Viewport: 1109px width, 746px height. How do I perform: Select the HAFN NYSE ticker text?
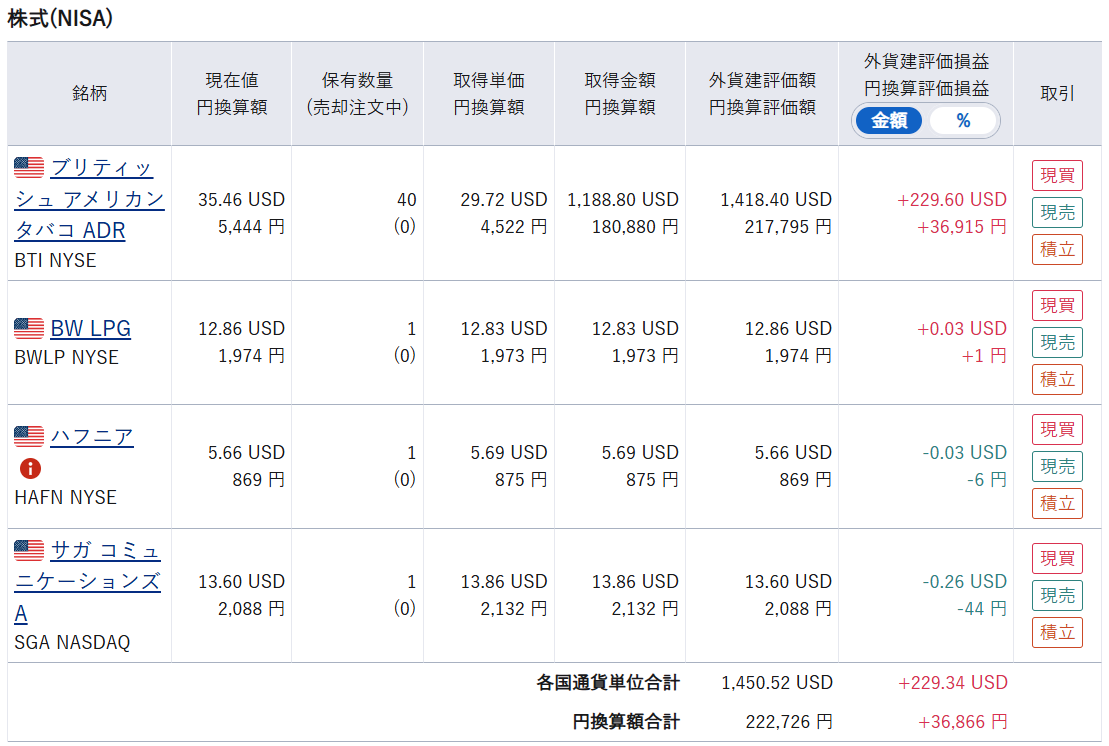coord(65,497)
